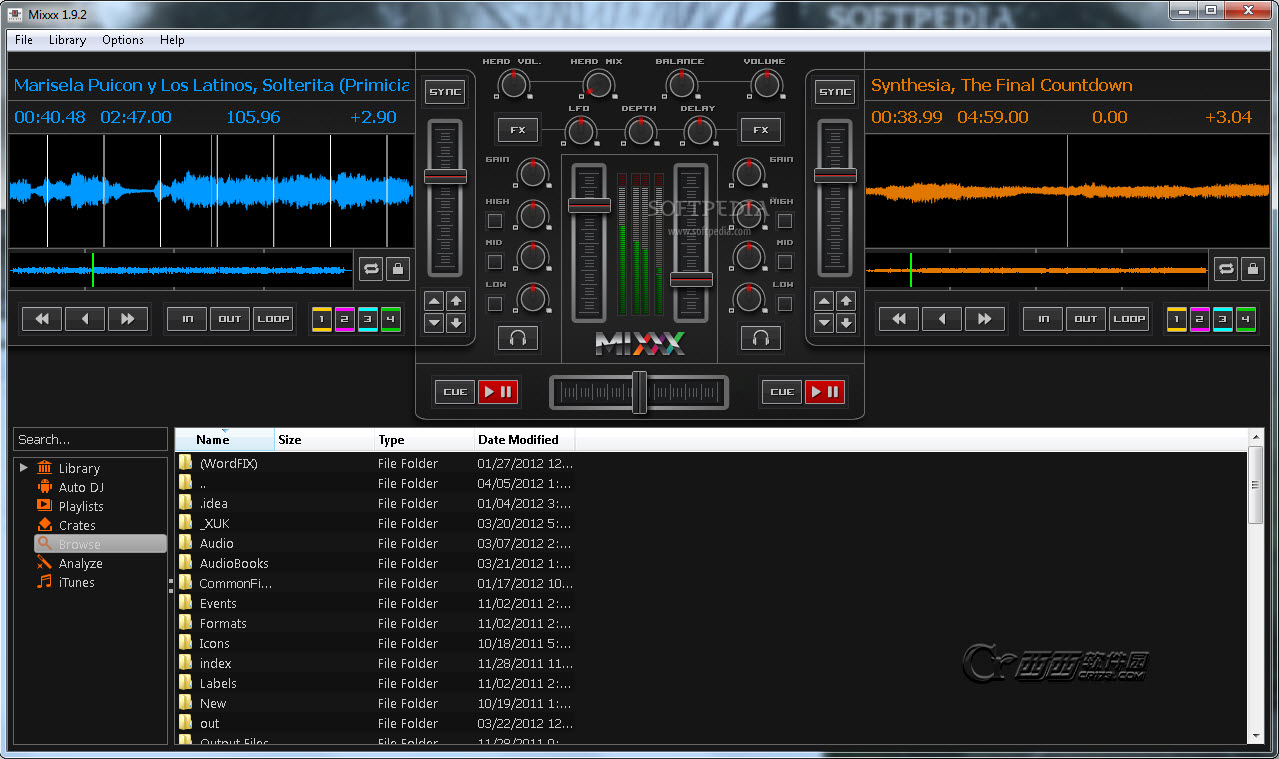Sort by the Date Modified column header
This screenshot has height=759, width=1279.
pyautogui.click(x=518, y=440)
